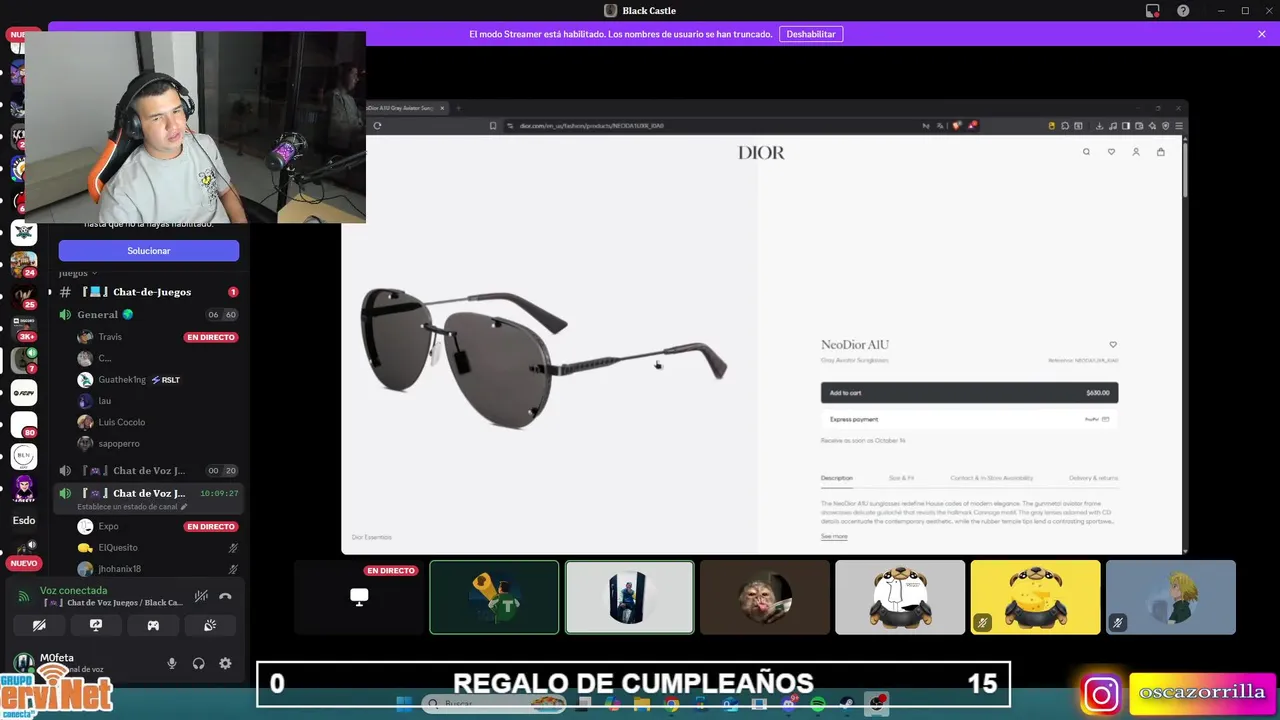Open Discord inbox icon in title bar

coord(1152,10)
